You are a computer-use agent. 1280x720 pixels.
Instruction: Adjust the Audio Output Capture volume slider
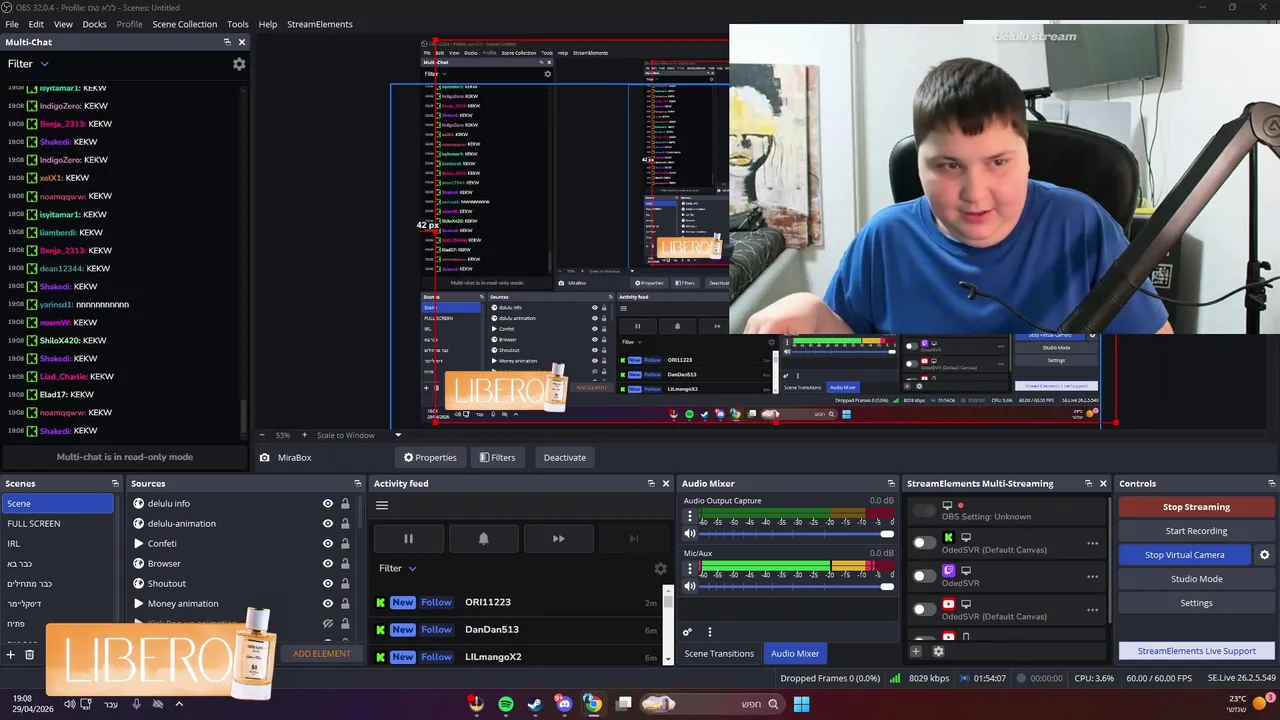pos(796,534)
